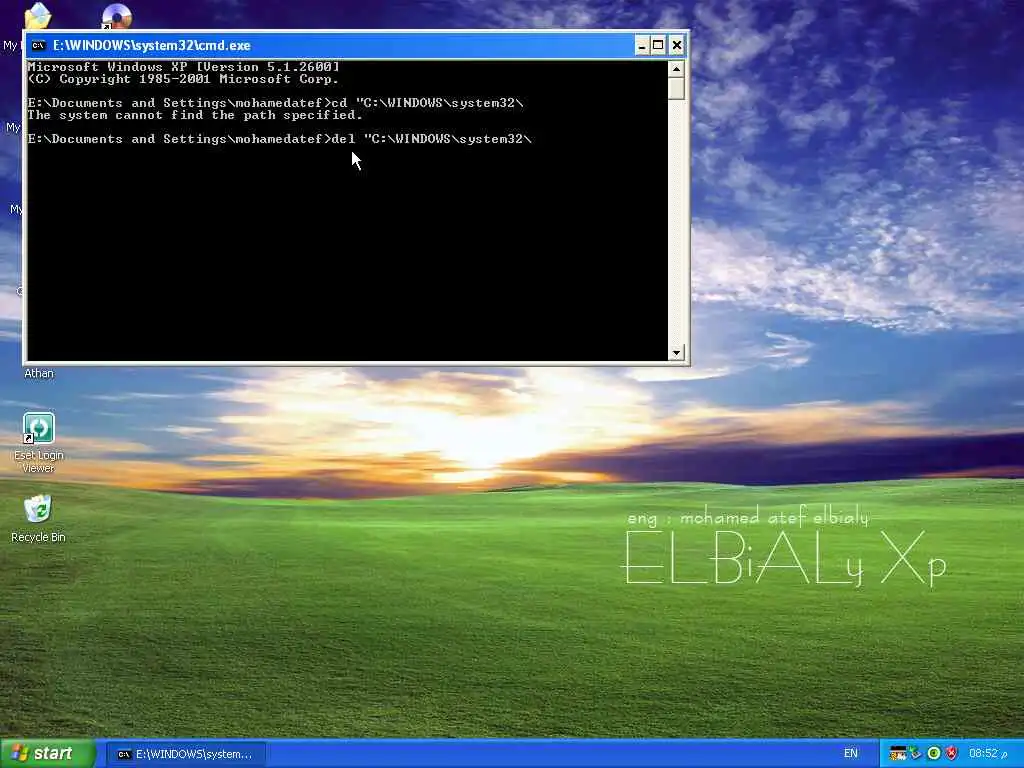
Task: Close the cmd.exe window
Action: pos(677,45)
